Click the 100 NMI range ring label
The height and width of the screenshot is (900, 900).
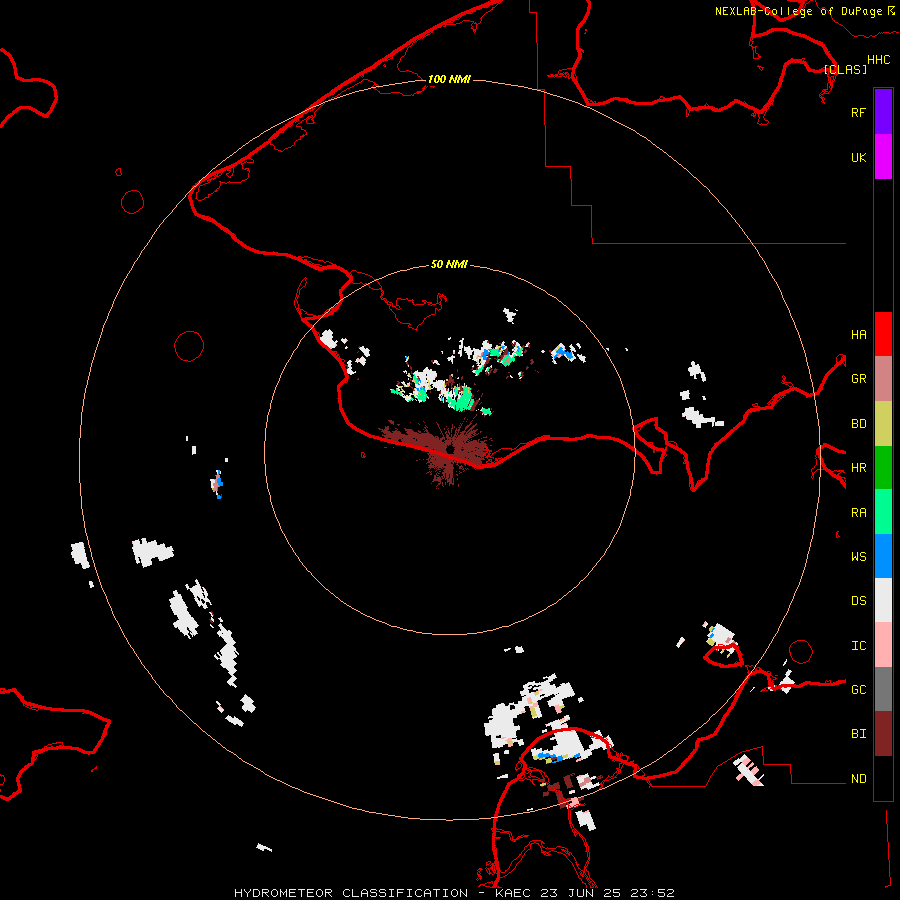[x=449, y=79]
